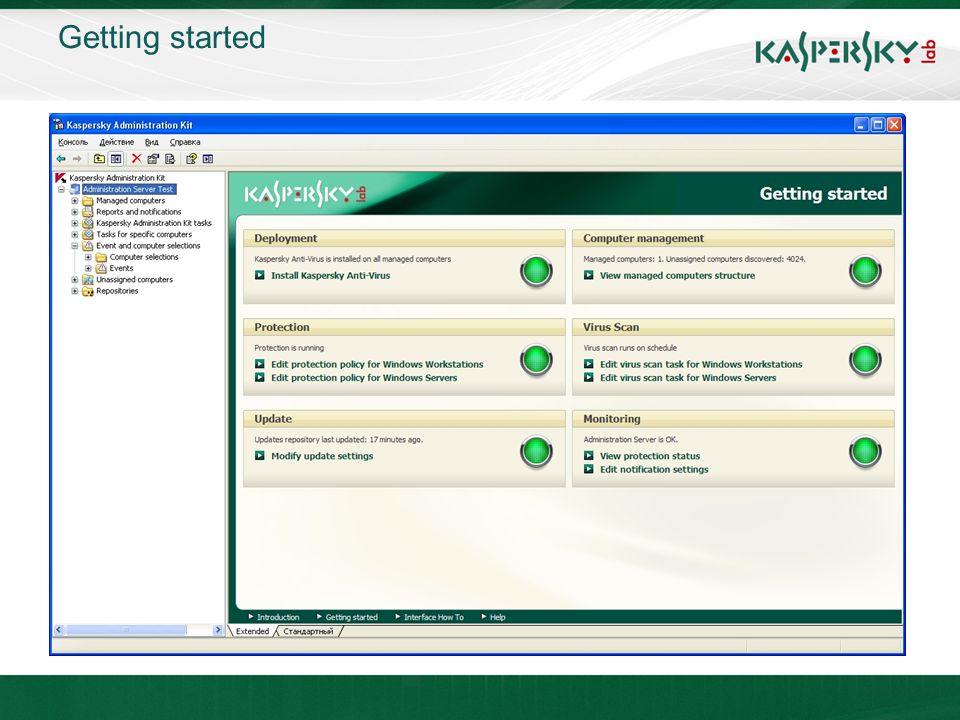Open the Properties toolbar icon

tap(153, 159)
